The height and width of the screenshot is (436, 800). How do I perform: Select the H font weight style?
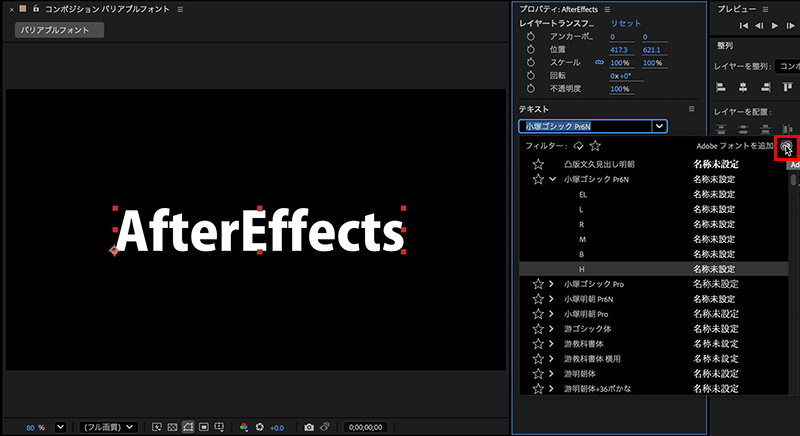(x=582, y=269)
